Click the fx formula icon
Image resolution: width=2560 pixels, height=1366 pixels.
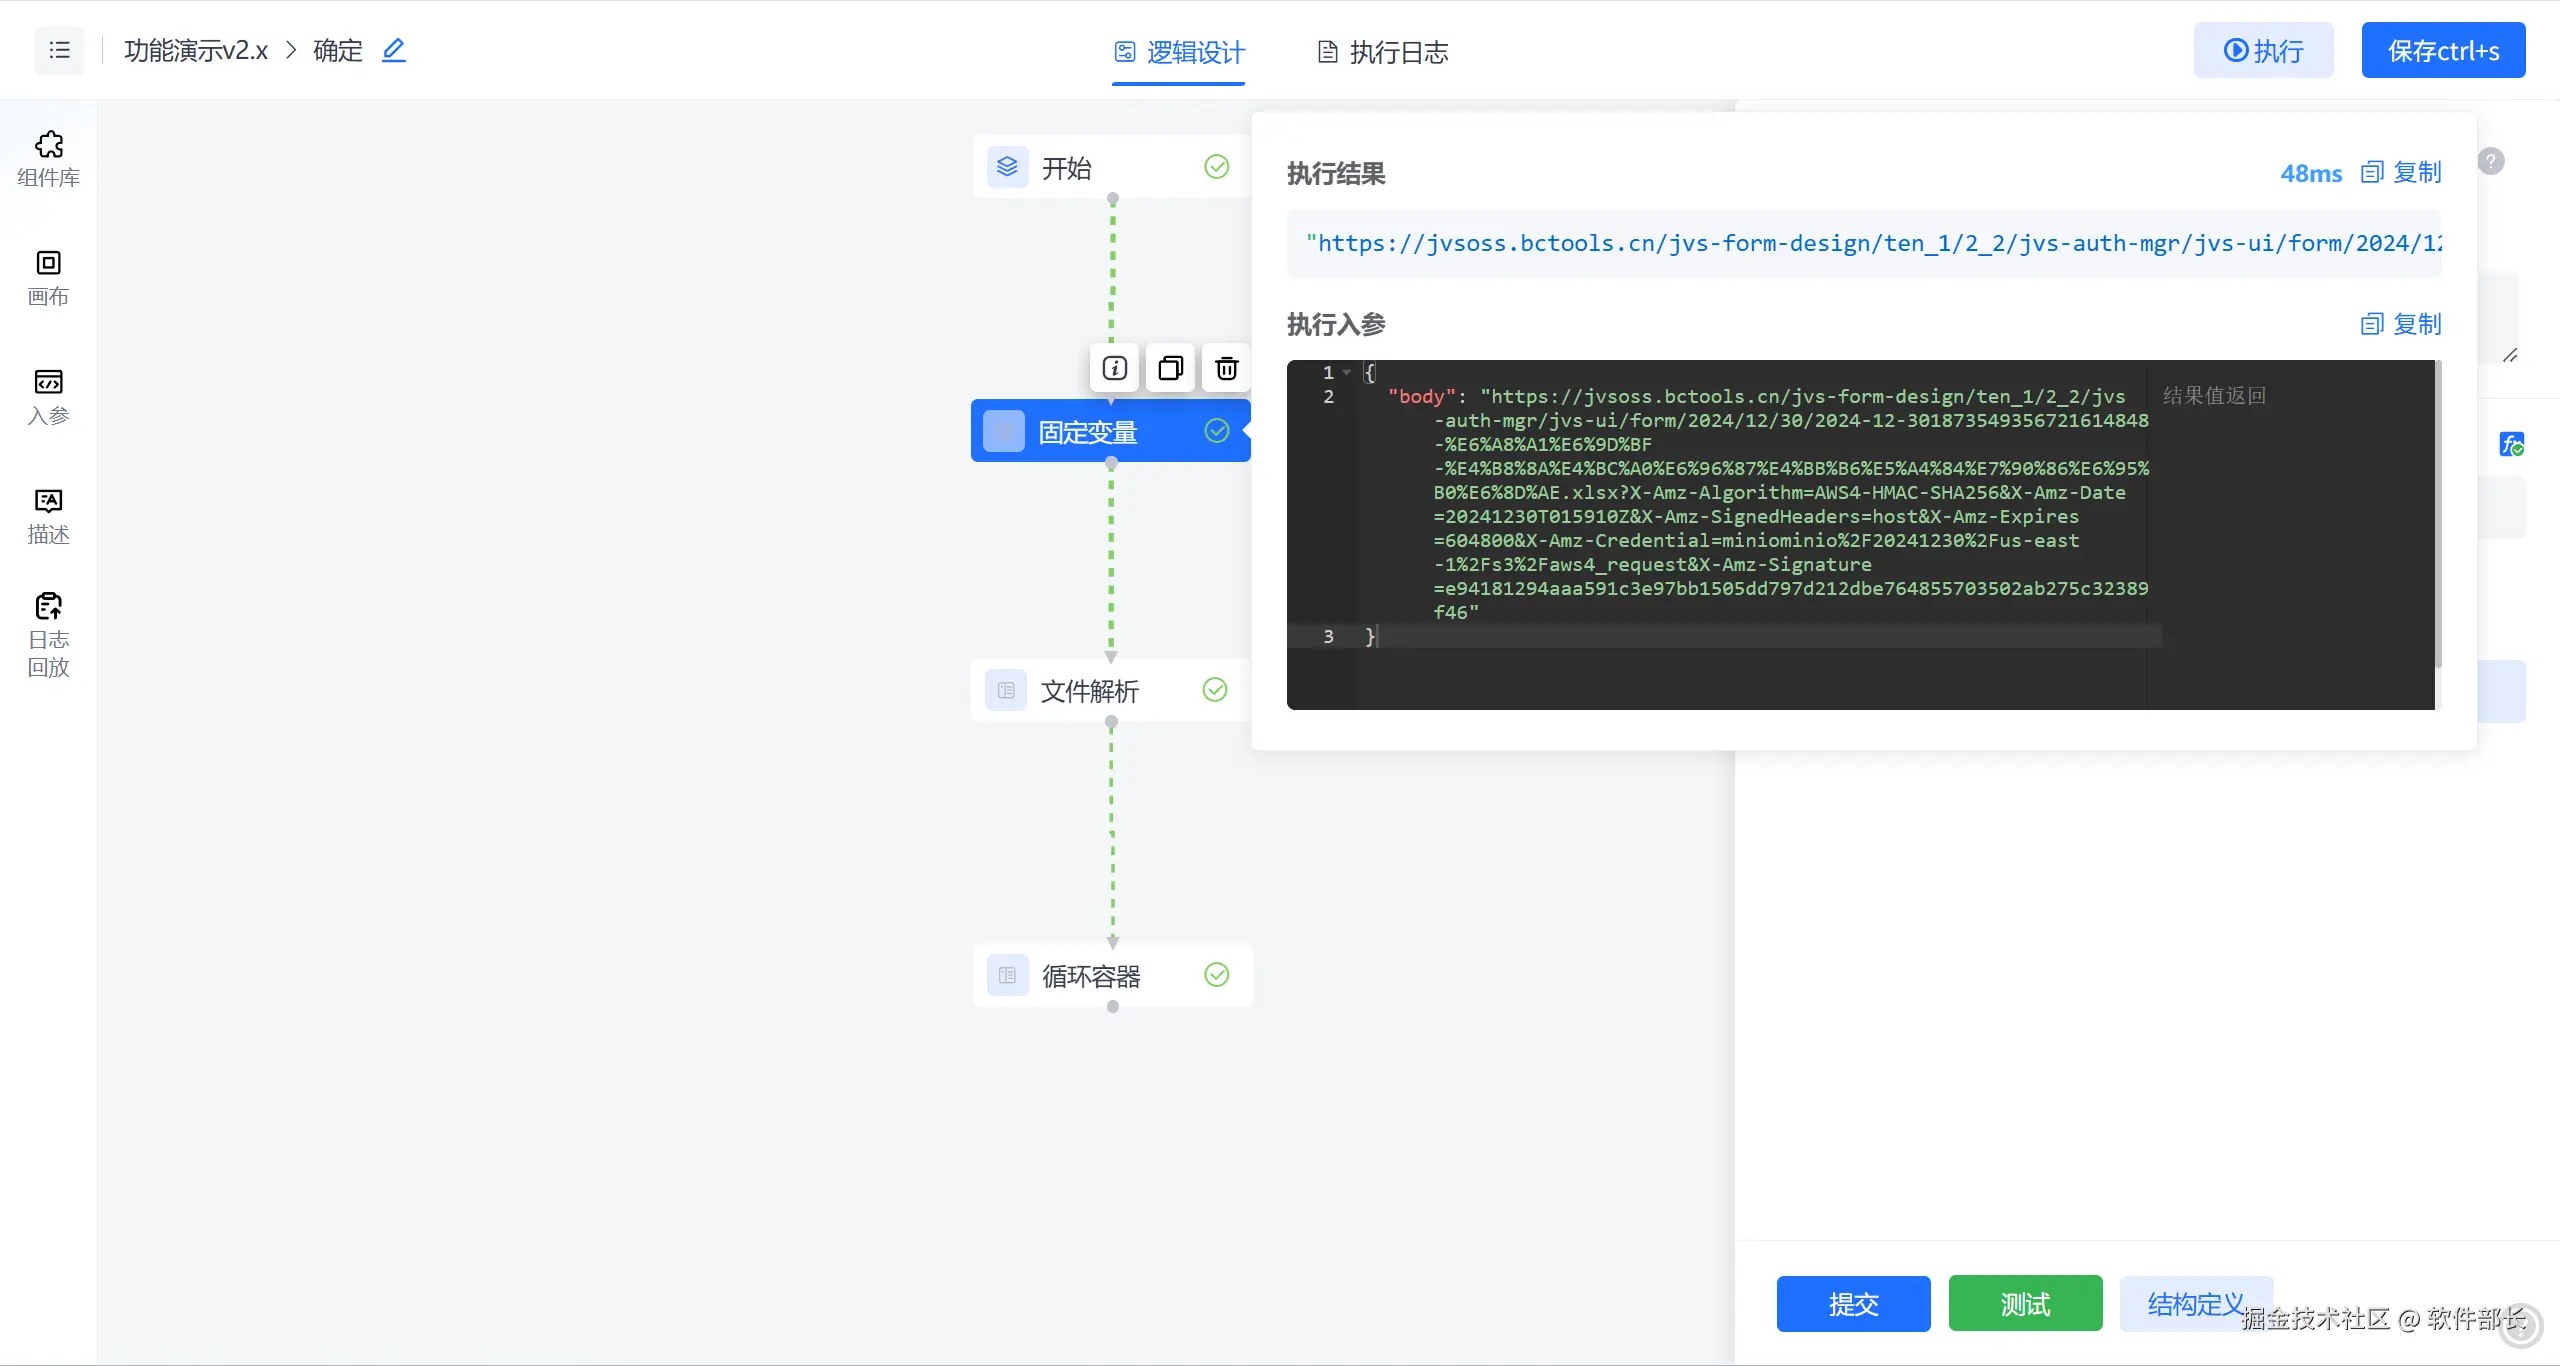[2511, 444]
